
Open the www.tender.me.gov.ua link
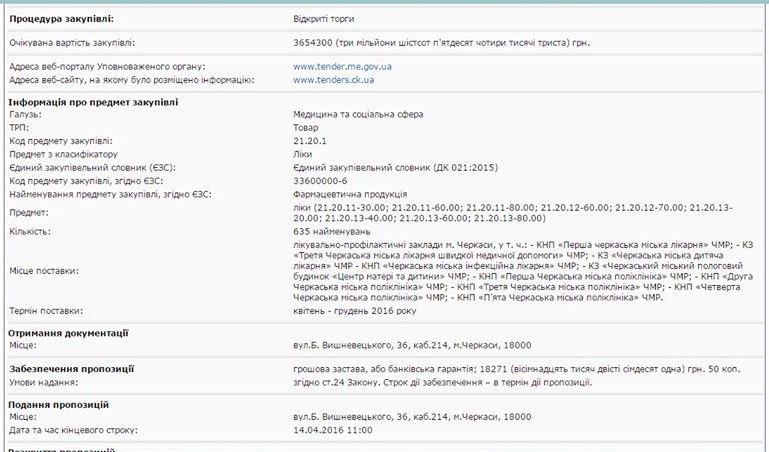pyautogui.click(x=342, y=67)
